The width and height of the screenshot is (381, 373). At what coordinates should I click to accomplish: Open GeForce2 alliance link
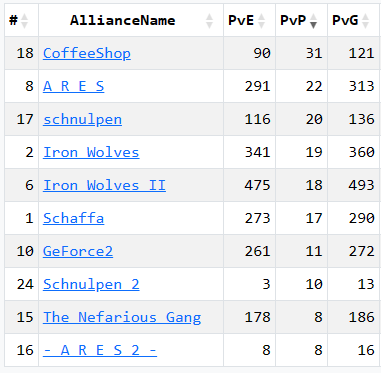coord(78,251)
